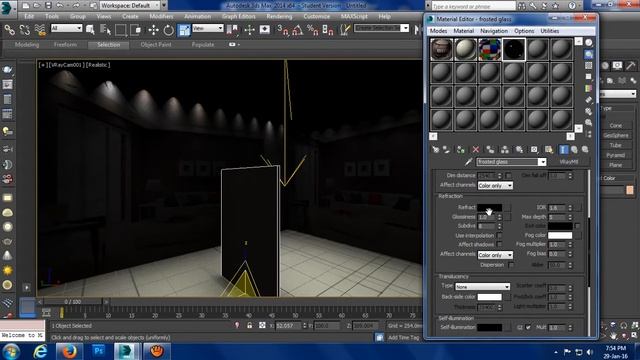
Task: Open reference coordinate system View dropdown
Action: tap(208, 28)
